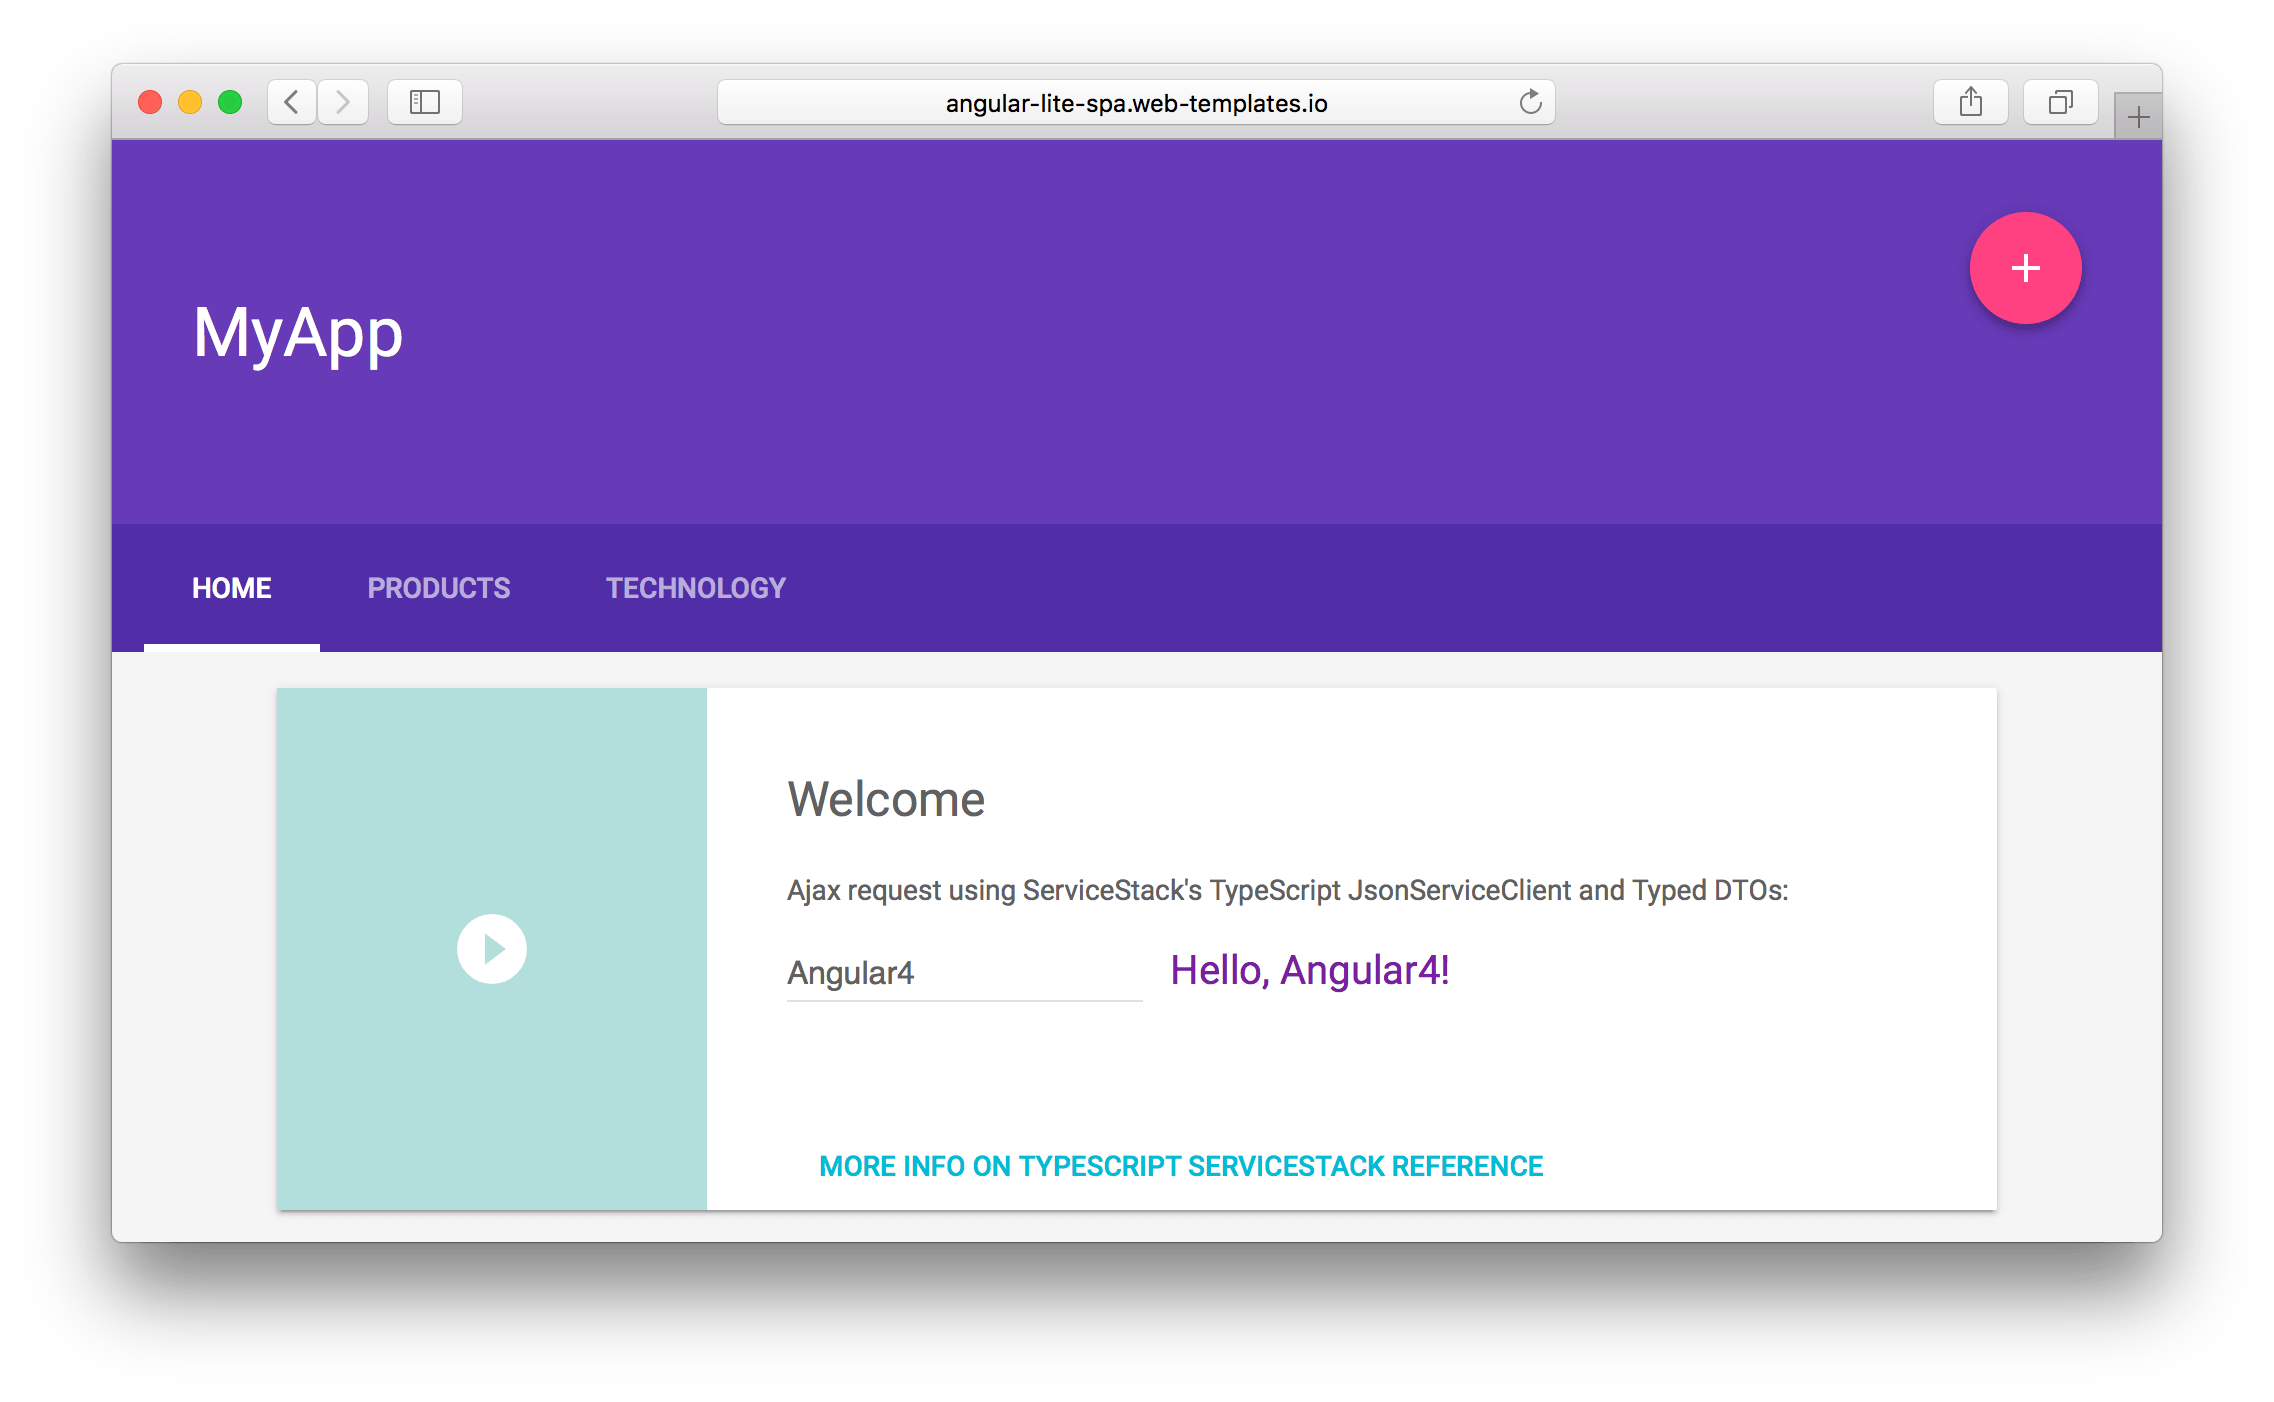This screenshot has height=1402, width=2274.
Task: Click the MyApp header title
Action: (297, 333)
